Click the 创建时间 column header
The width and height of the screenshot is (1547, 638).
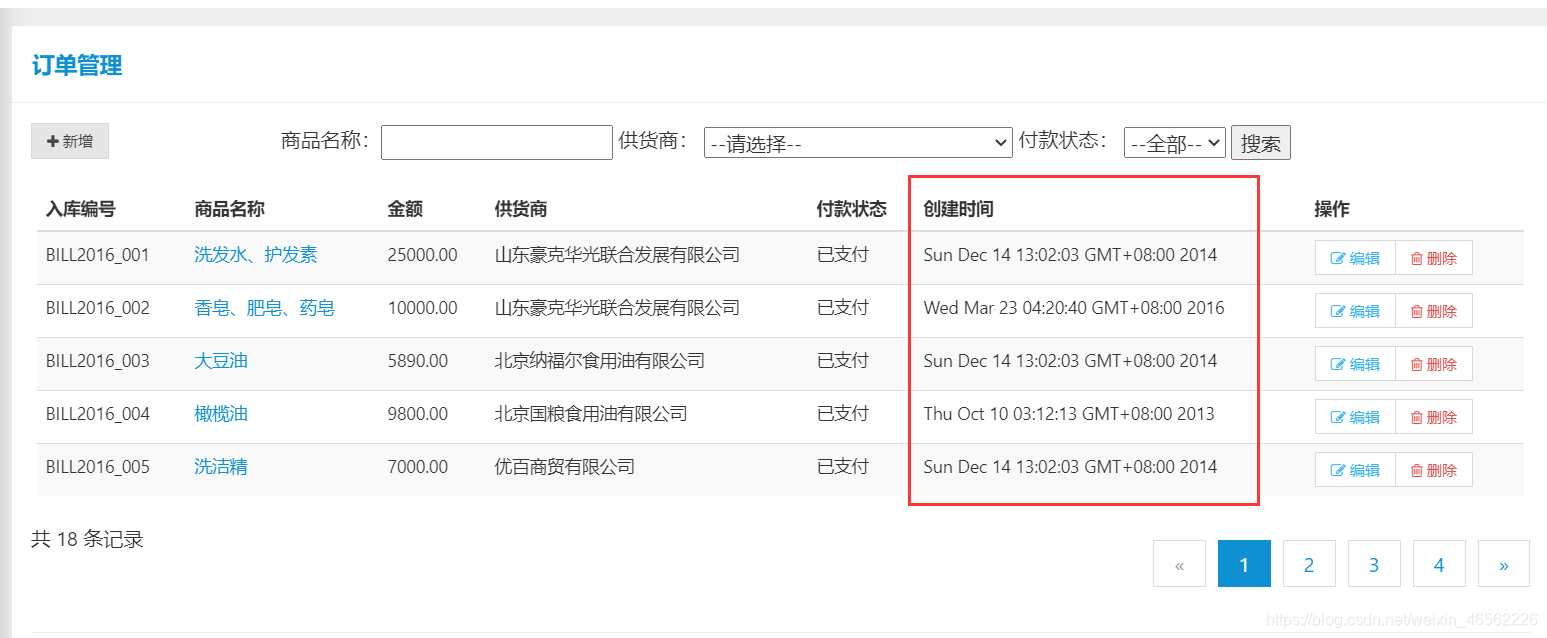959,209
